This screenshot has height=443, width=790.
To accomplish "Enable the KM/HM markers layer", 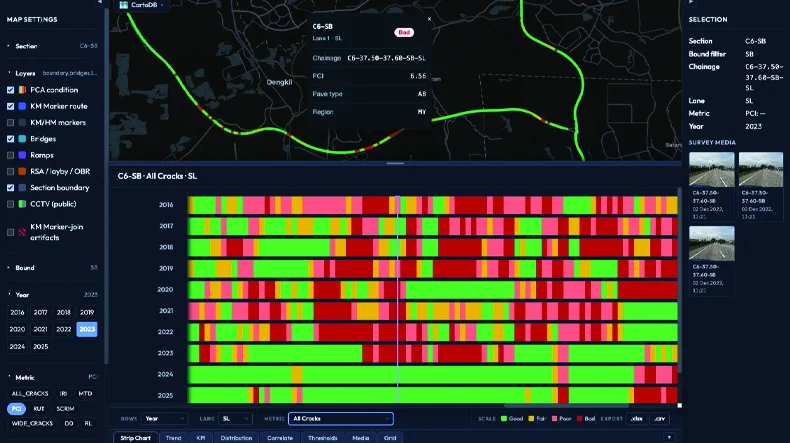I will click(x=11, y=122).
